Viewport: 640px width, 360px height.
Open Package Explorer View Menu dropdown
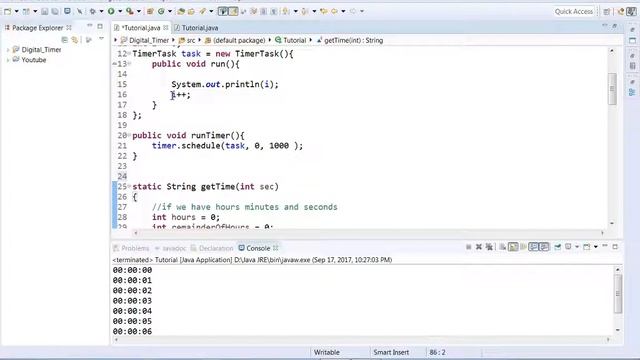pyautogui.click(x=101, y=39)
